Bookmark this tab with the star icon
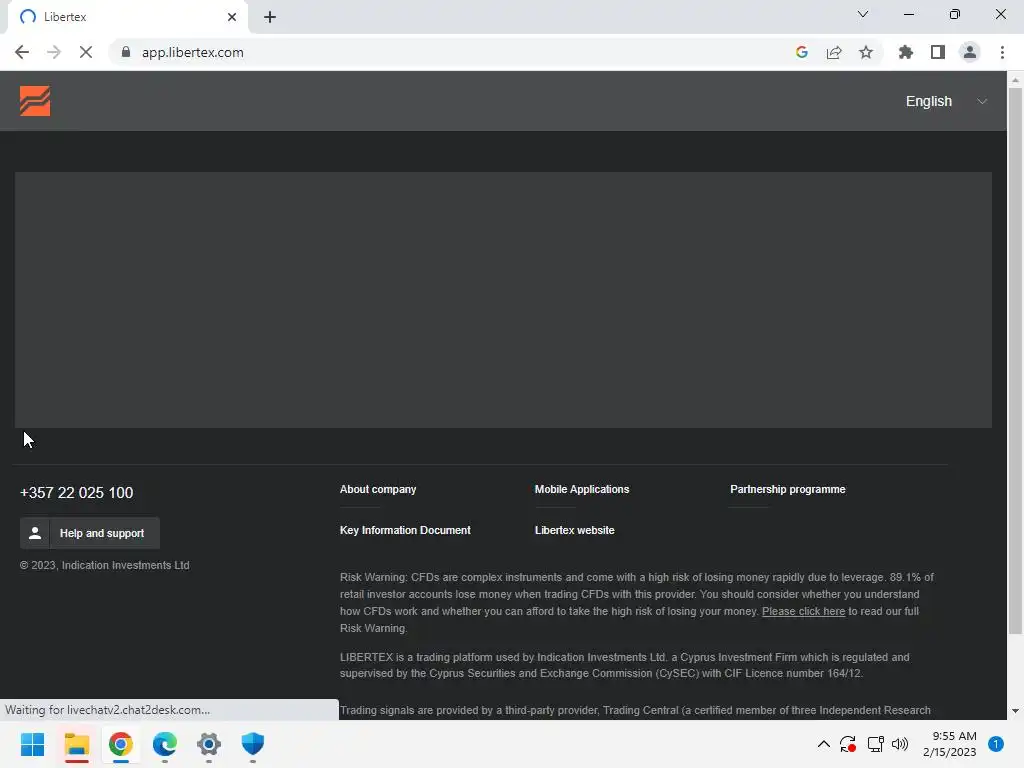Viewport: 1024px width, 768px height. 866,52
